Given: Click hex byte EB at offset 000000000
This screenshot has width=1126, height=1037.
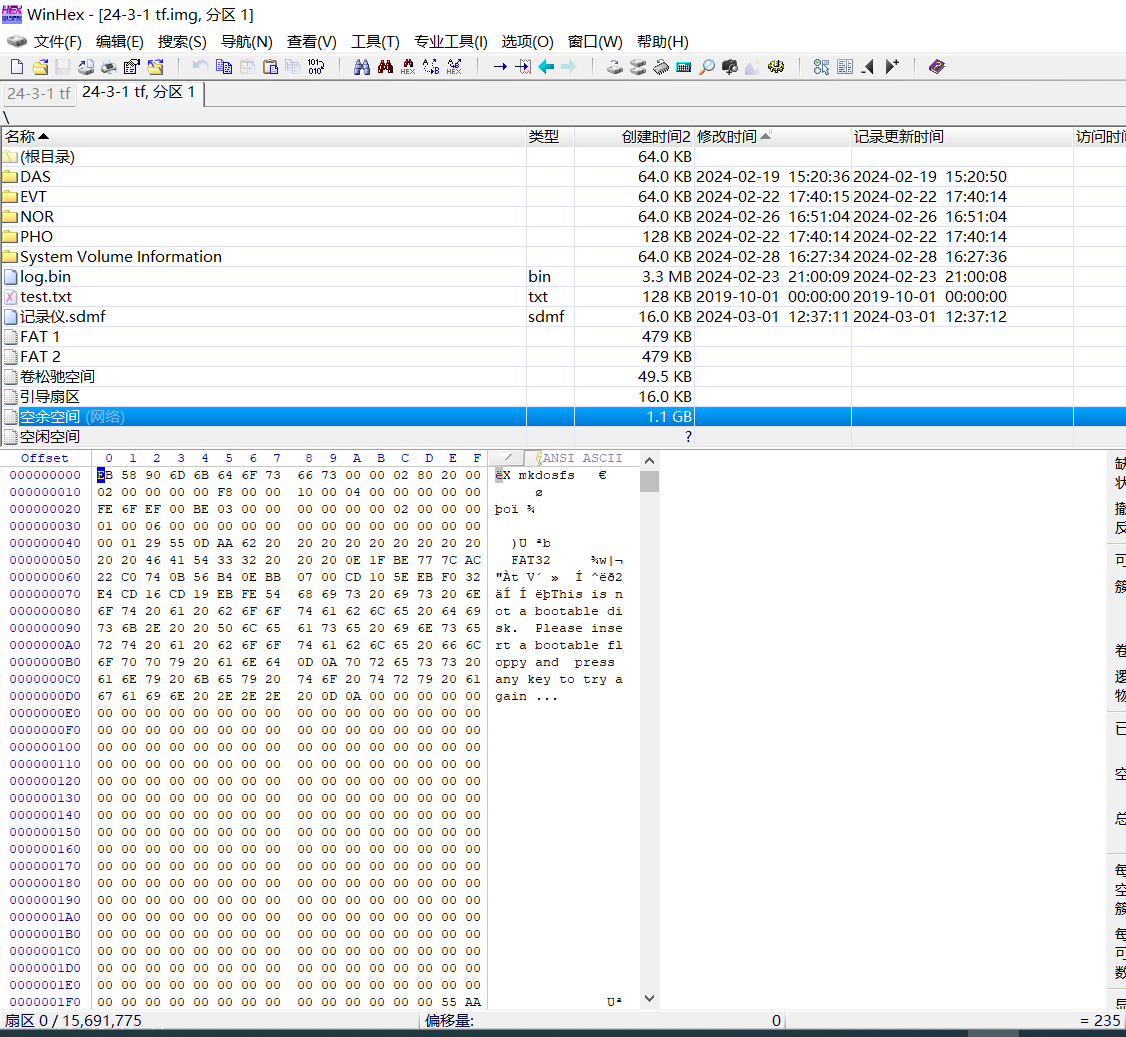Looking at the screenshot, I should pyautogui.click(x=105, y=475).
